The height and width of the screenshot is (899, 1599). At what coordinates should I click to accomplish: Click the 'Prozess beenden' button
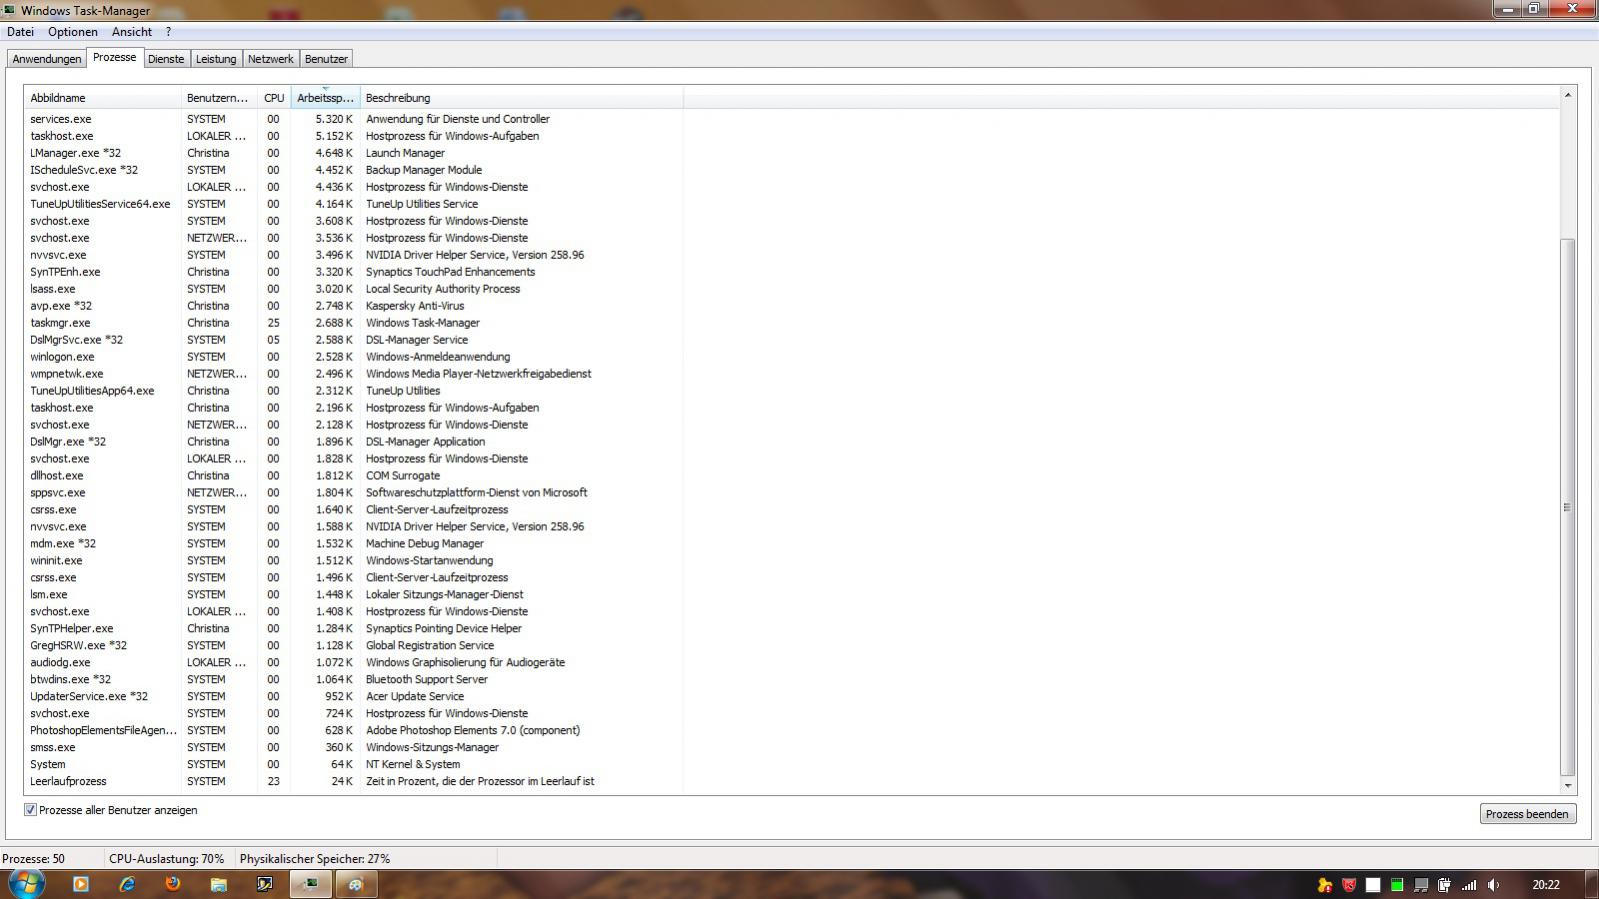point(1527,814)
